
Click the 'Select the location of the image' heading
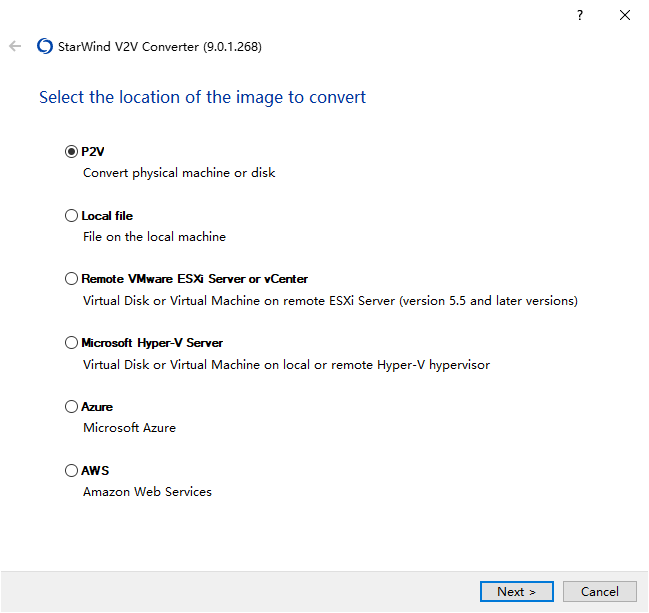(202, 98)
